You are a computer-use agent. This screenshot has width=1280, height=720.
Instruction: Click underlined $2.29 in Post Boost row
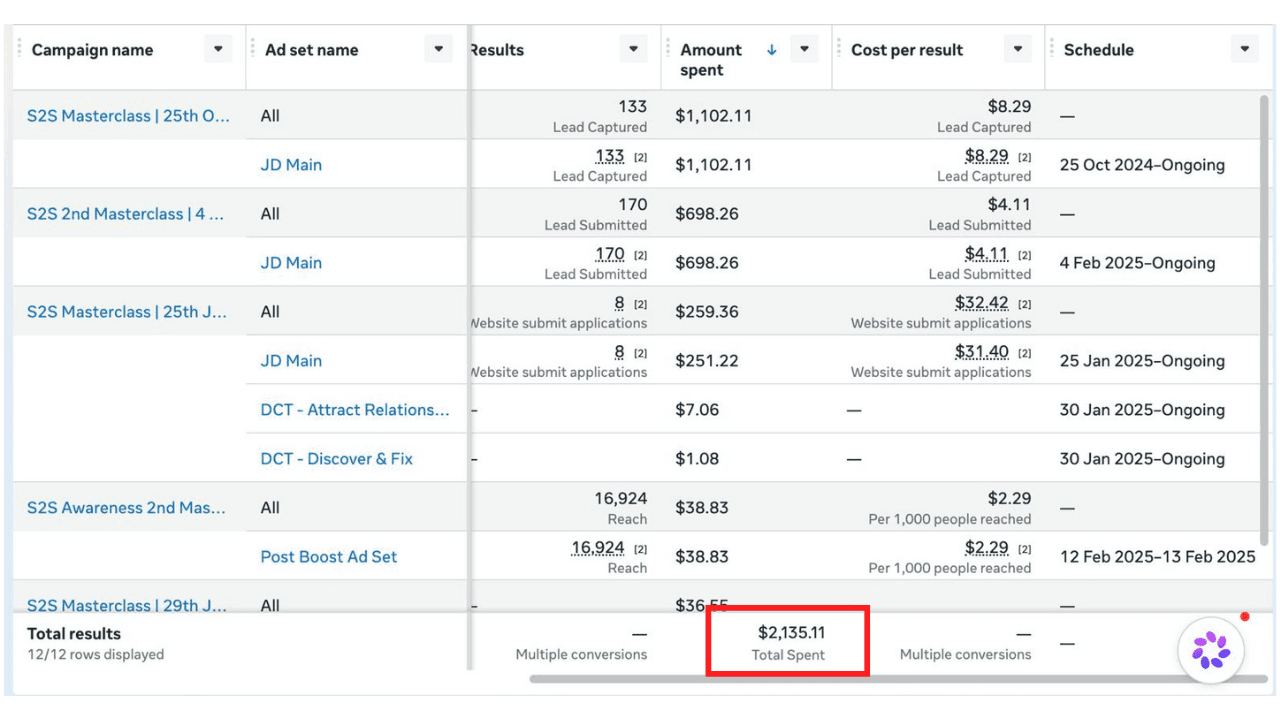[x=987, y=548]
